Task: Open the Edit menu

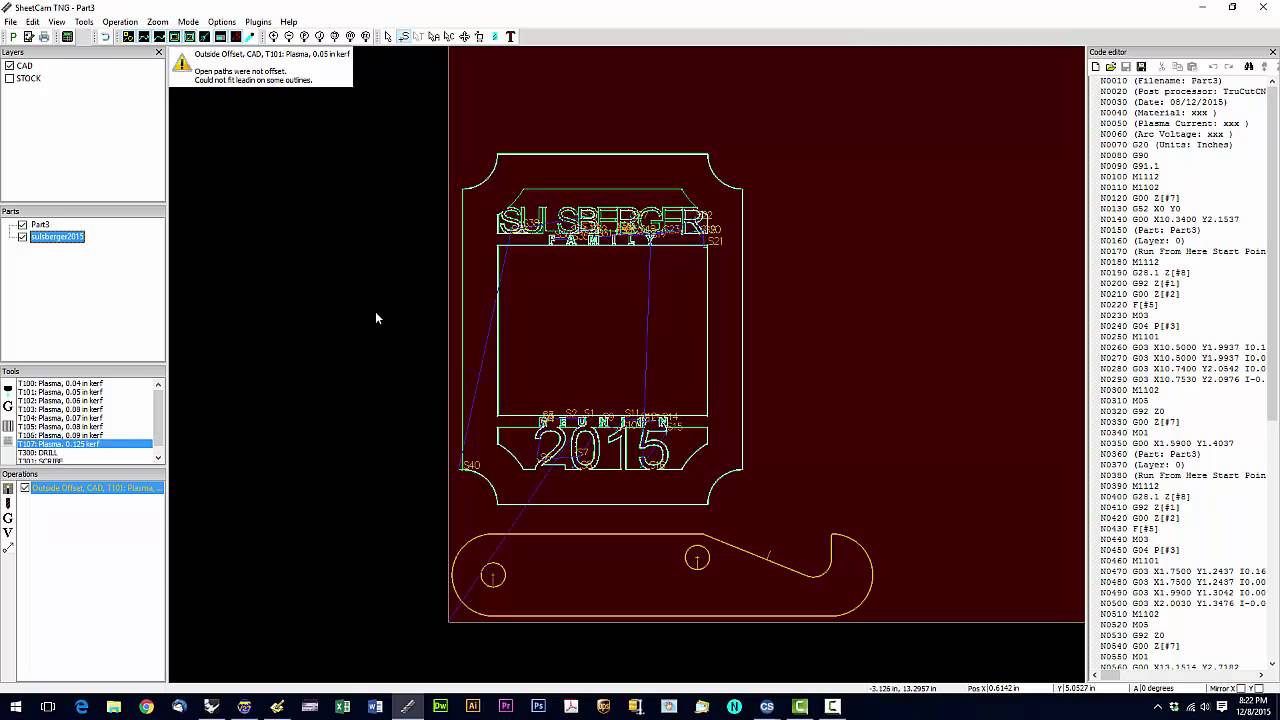Action: click(33, 22)
